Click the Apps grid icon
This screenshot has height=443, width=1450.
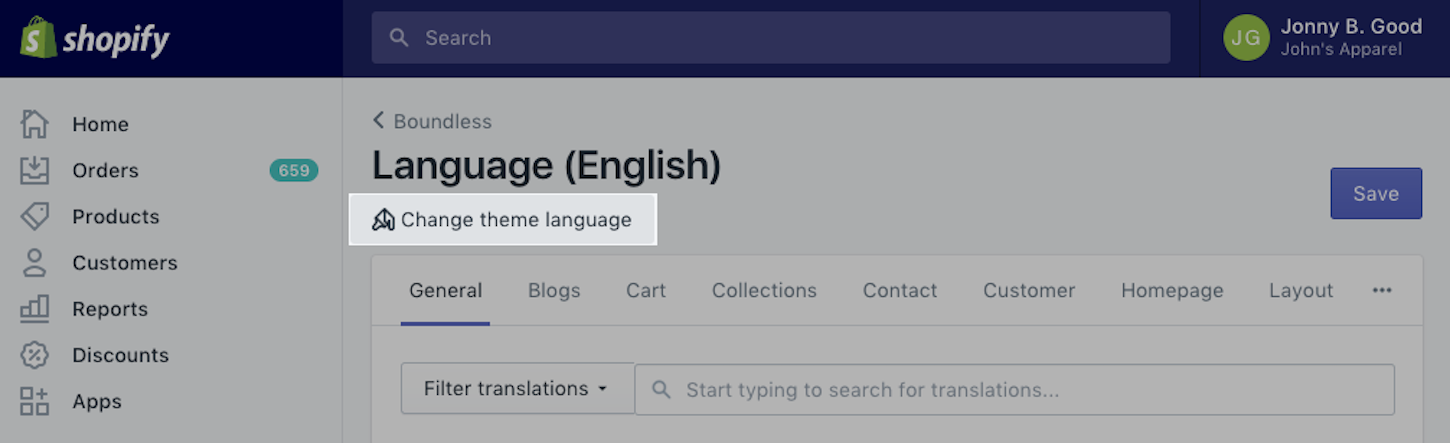34,401
